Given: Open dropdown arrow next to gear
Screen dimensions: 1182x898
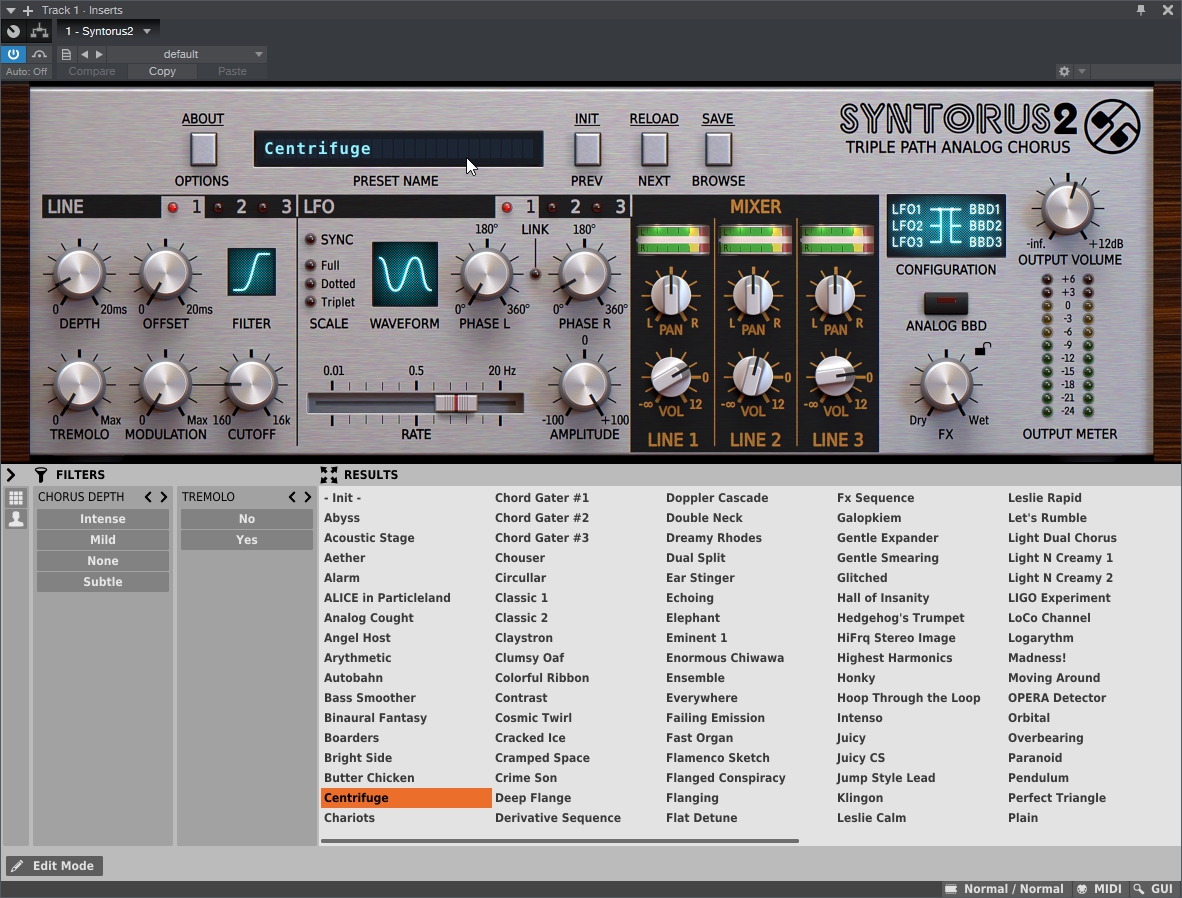Looking at the screenshot, I should [x=1082, y=71].
